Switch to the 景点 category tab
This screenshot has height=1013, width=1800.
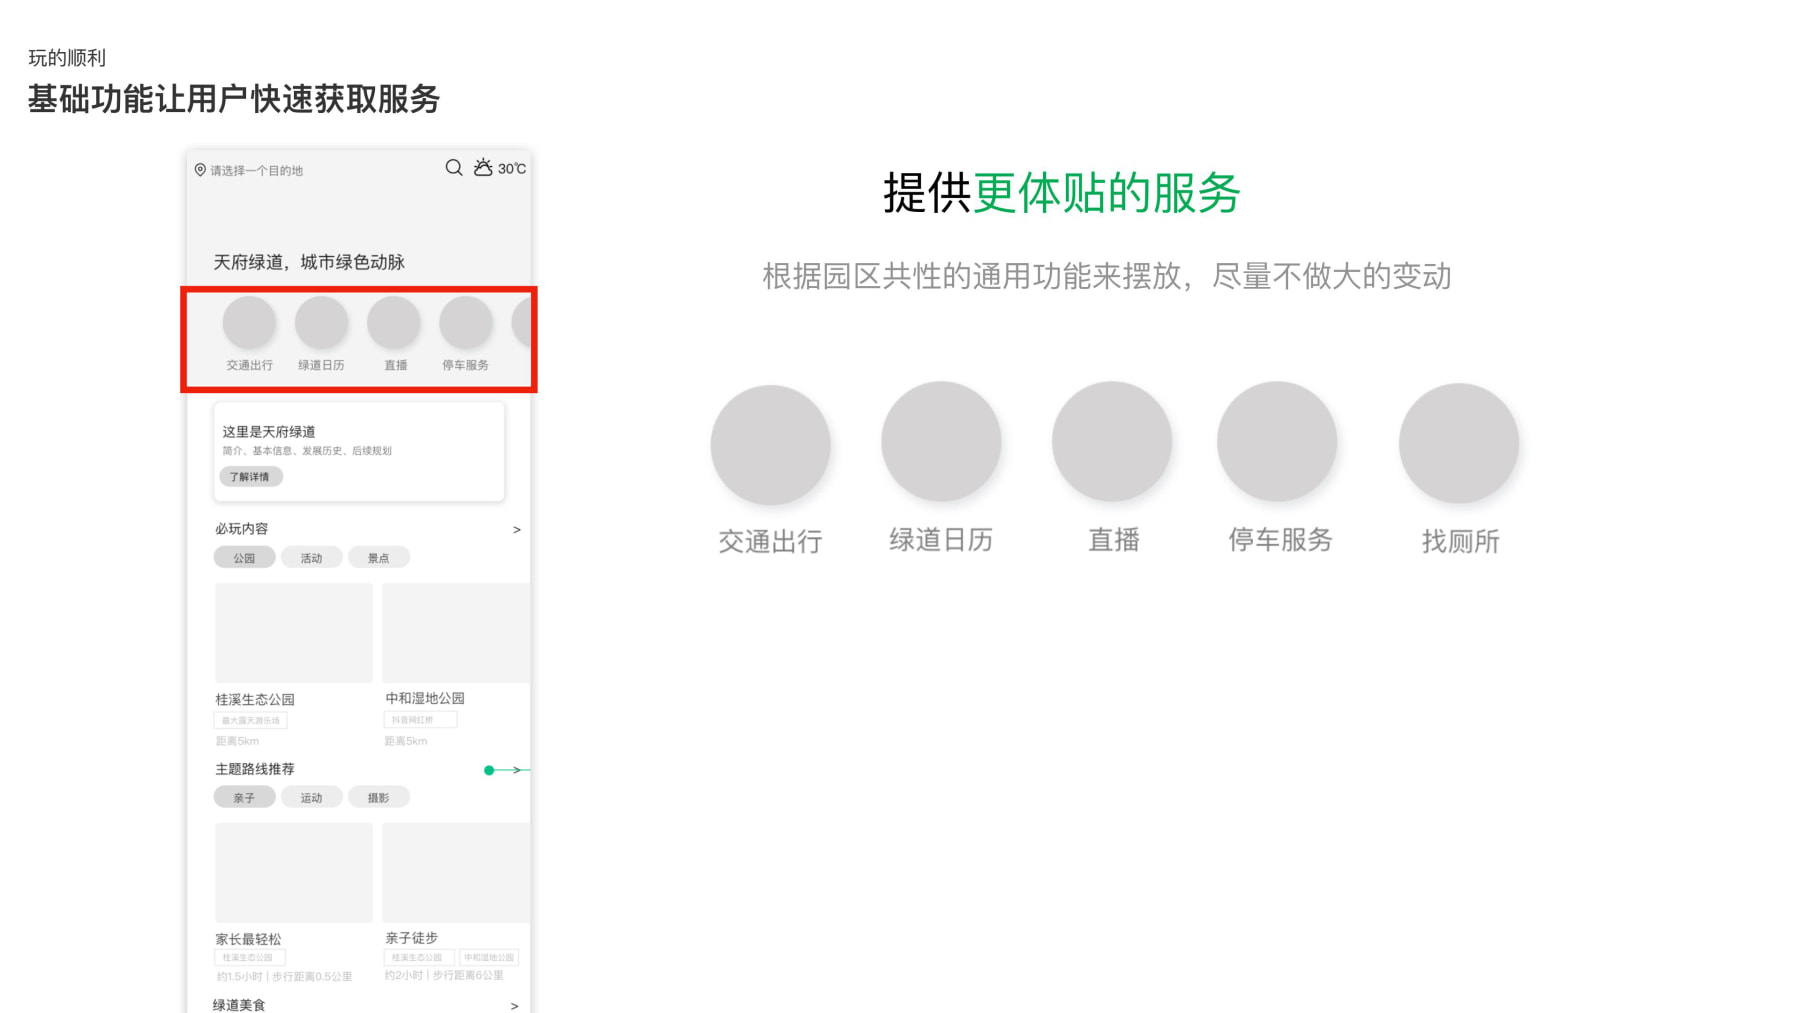click(x=379, y=557)
